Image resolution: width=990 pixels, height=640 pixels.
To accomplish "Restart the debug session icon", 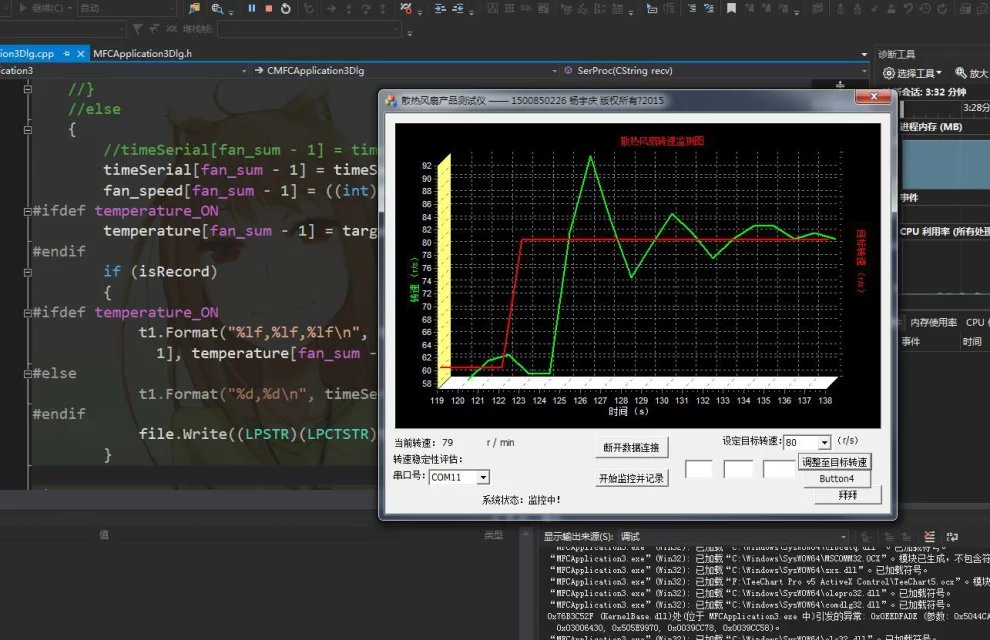I will pos(286,8).
